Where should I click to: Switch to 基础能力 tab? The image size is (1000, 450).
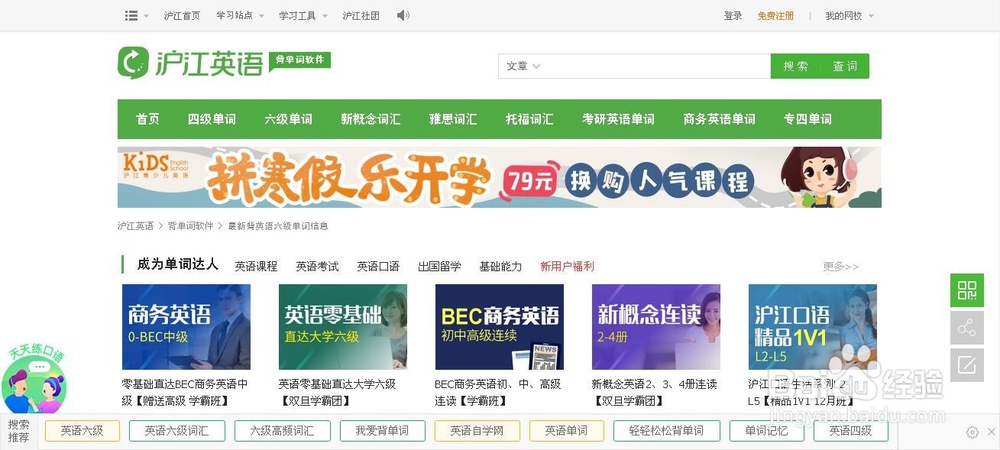point(501,266)
